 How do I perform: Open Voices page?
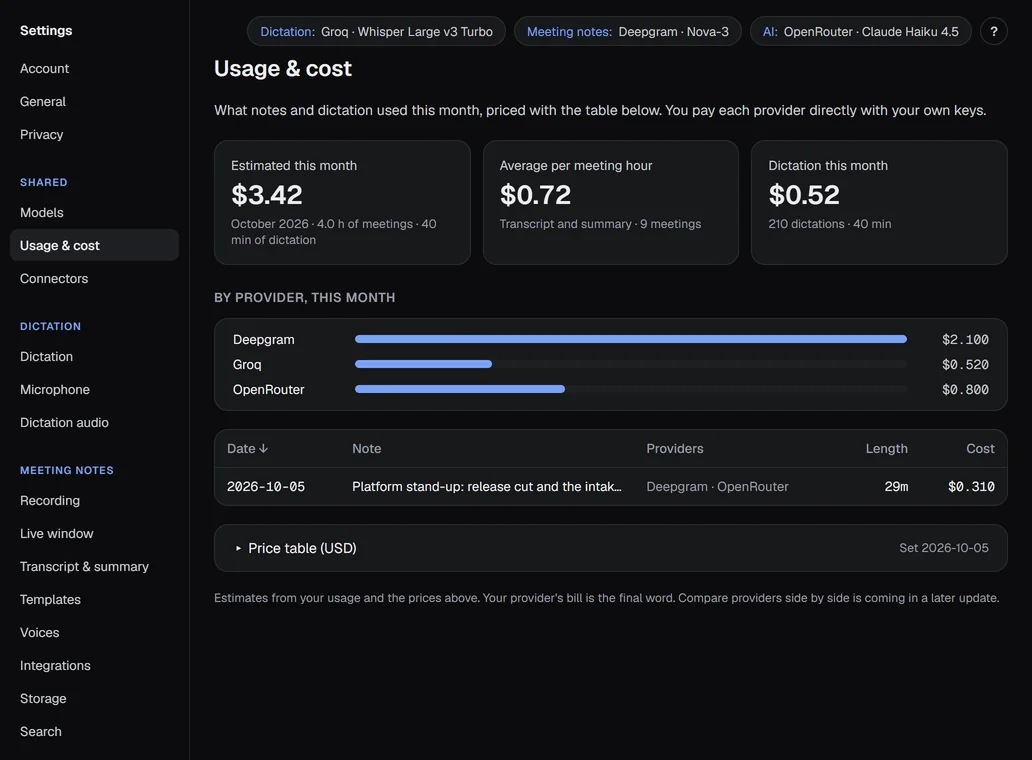pyautogui.click(x=39, y=632)
